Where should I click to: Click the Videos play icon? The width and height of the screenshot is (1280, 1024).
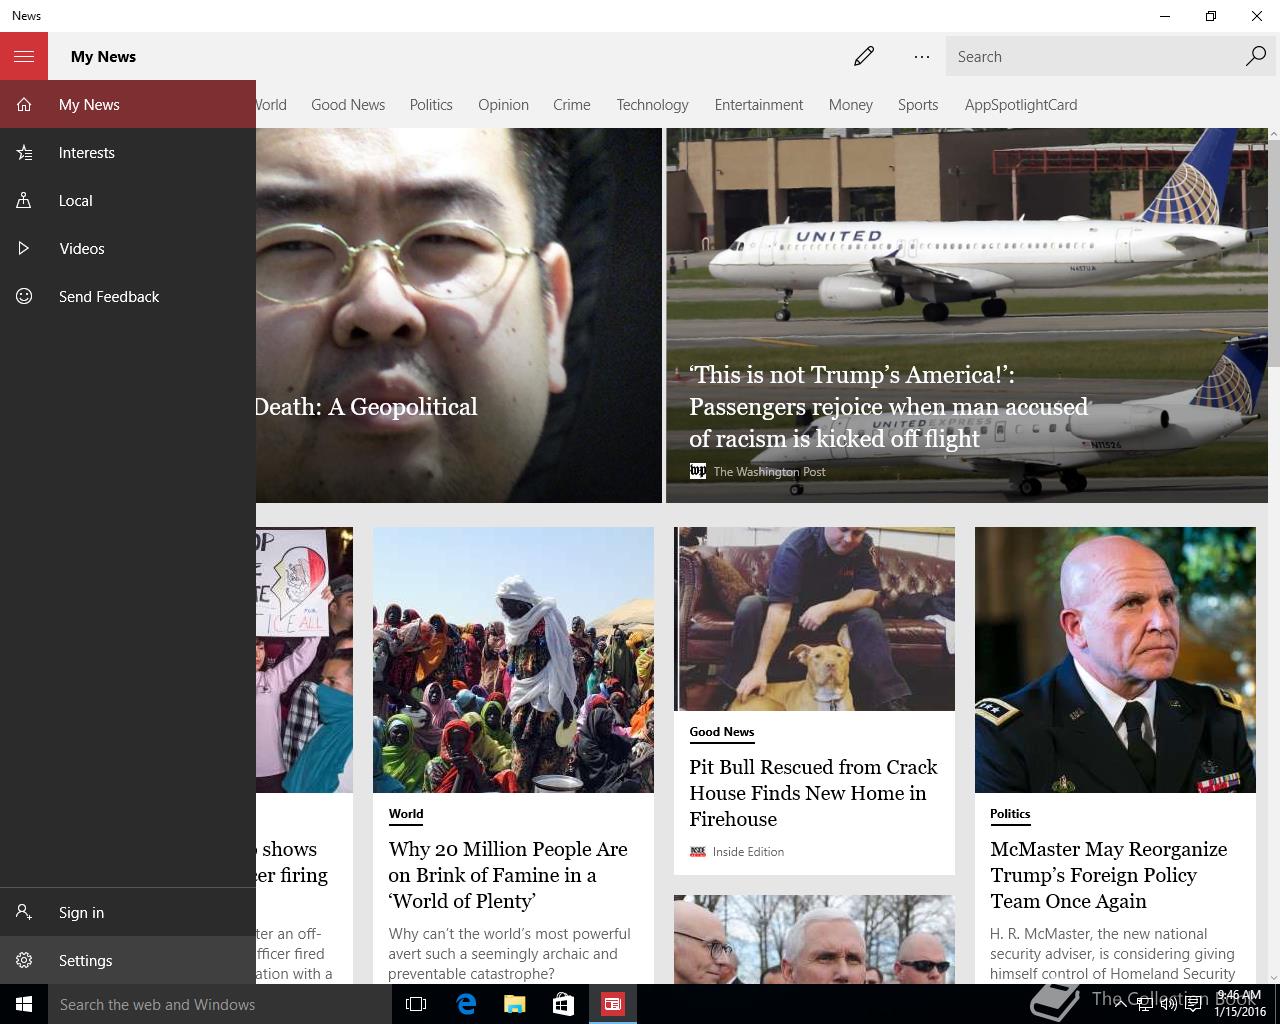point(24,248)
